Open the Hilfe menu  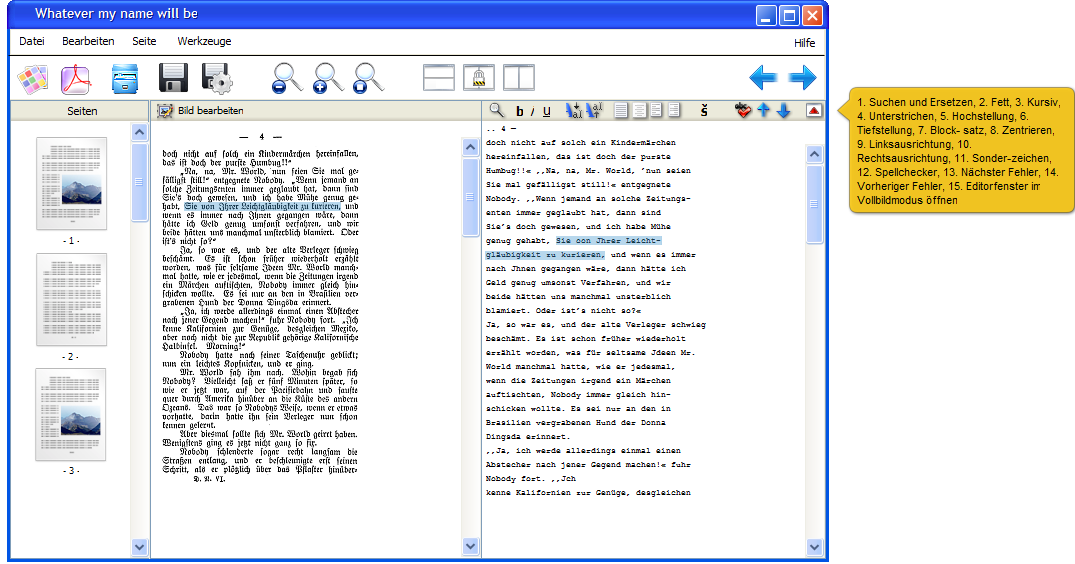(x=804, y=42)
